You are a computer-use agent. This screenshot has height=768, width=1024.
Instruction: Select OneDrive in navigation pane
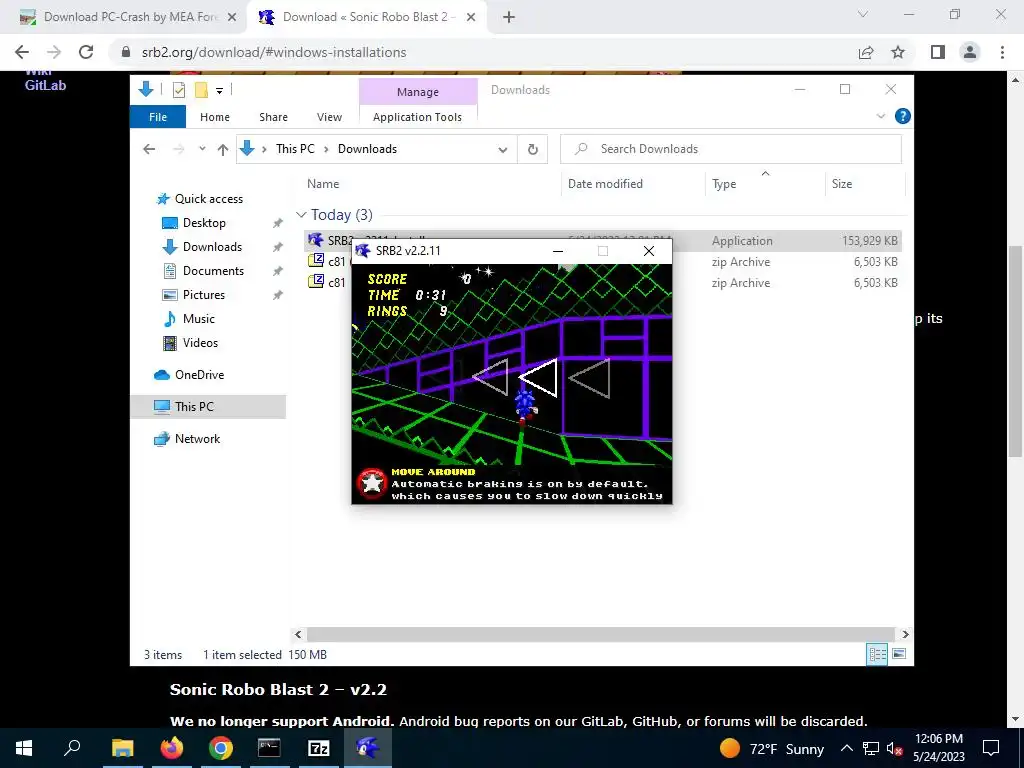(x=199, y=375)
